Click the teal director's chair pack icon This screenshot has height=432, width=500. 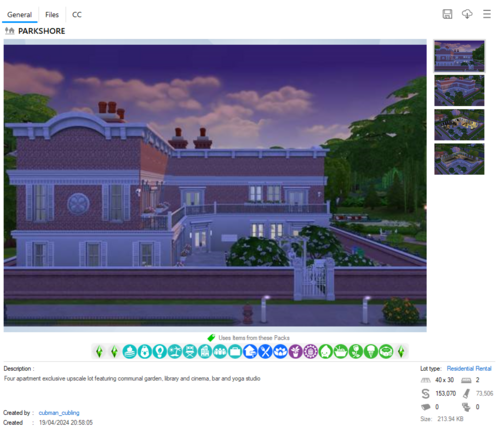(x=190, y=351)
